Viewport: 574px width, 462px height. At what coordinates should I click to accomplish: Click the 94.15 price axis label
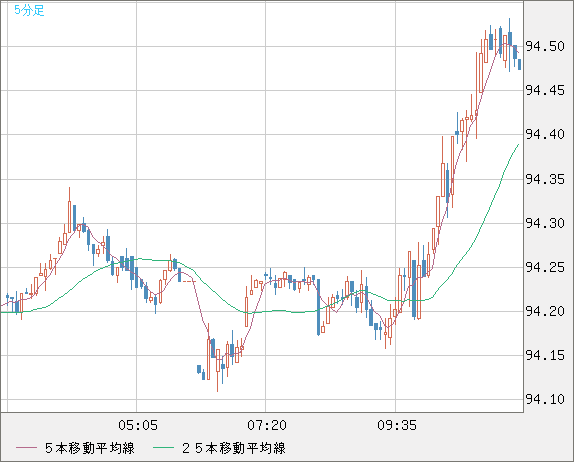pyautogui.click(x=545, y=355)
